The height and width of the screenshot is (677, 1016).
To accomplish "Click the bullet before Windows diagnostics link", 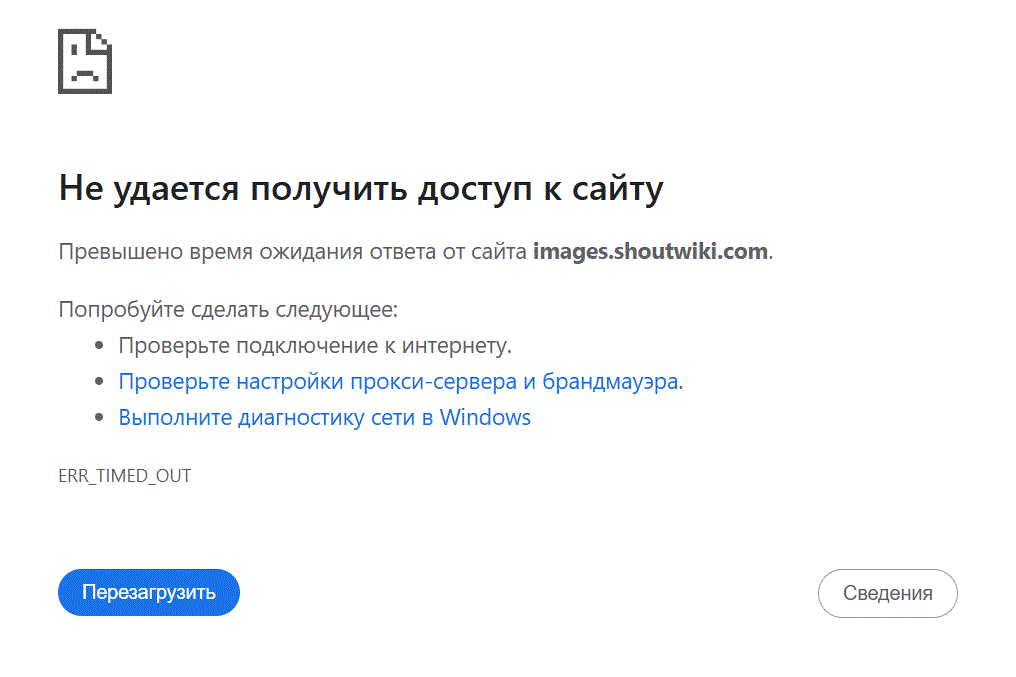I will click(99, 417).
